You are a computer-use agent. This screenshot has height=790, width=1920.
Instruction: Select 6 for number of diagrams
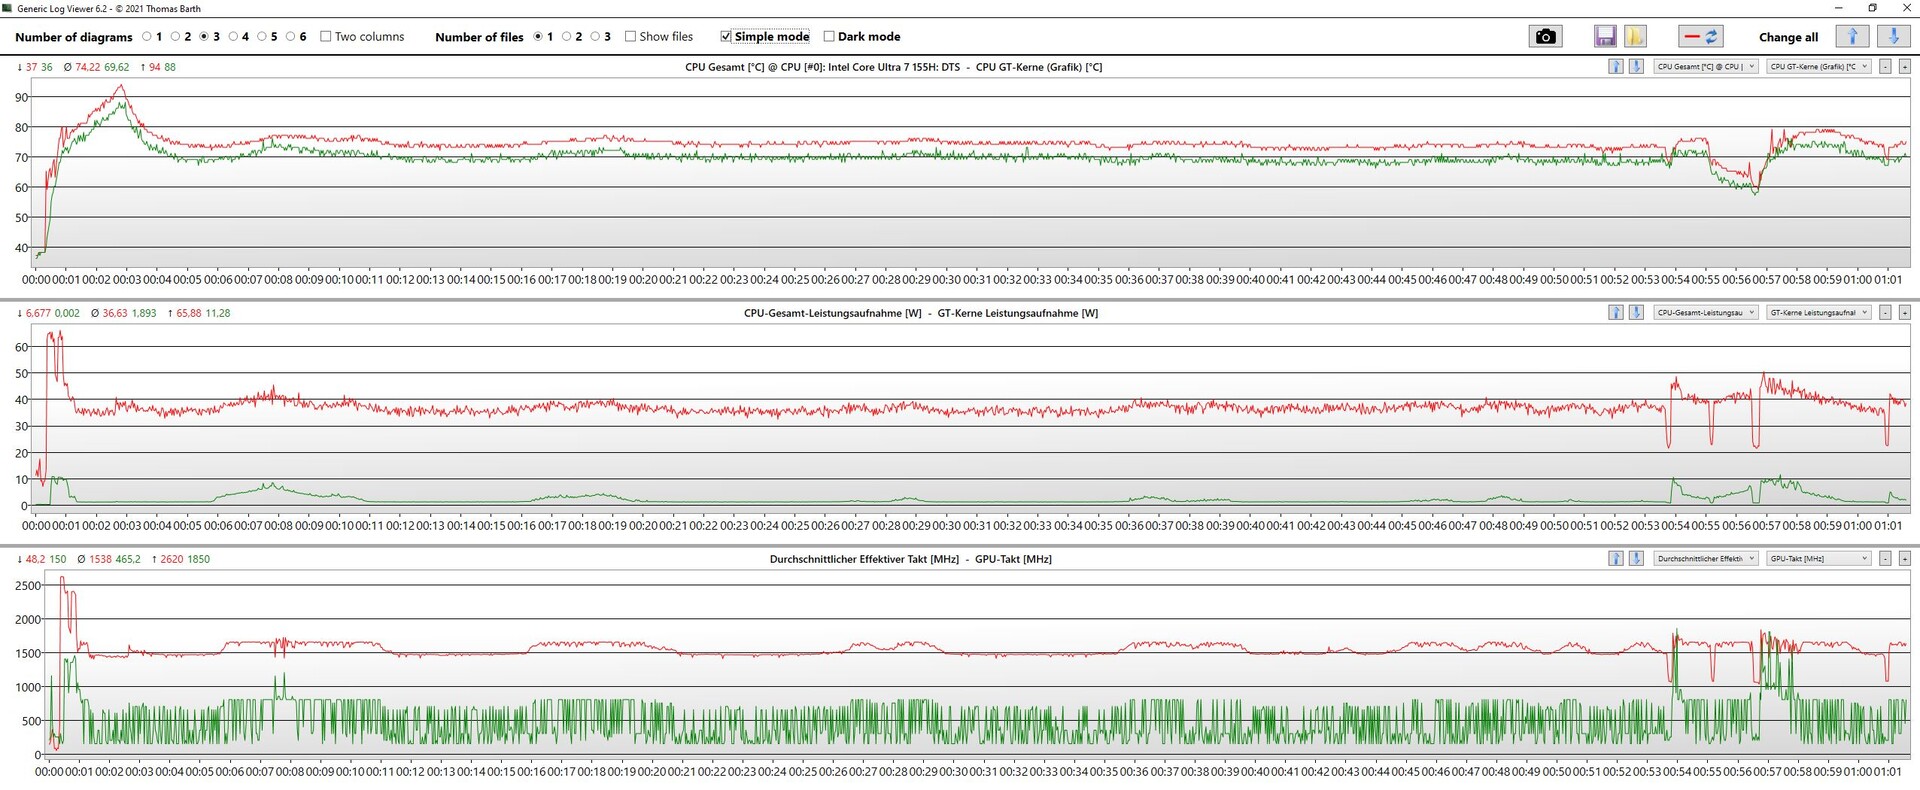tap(291, 37)
